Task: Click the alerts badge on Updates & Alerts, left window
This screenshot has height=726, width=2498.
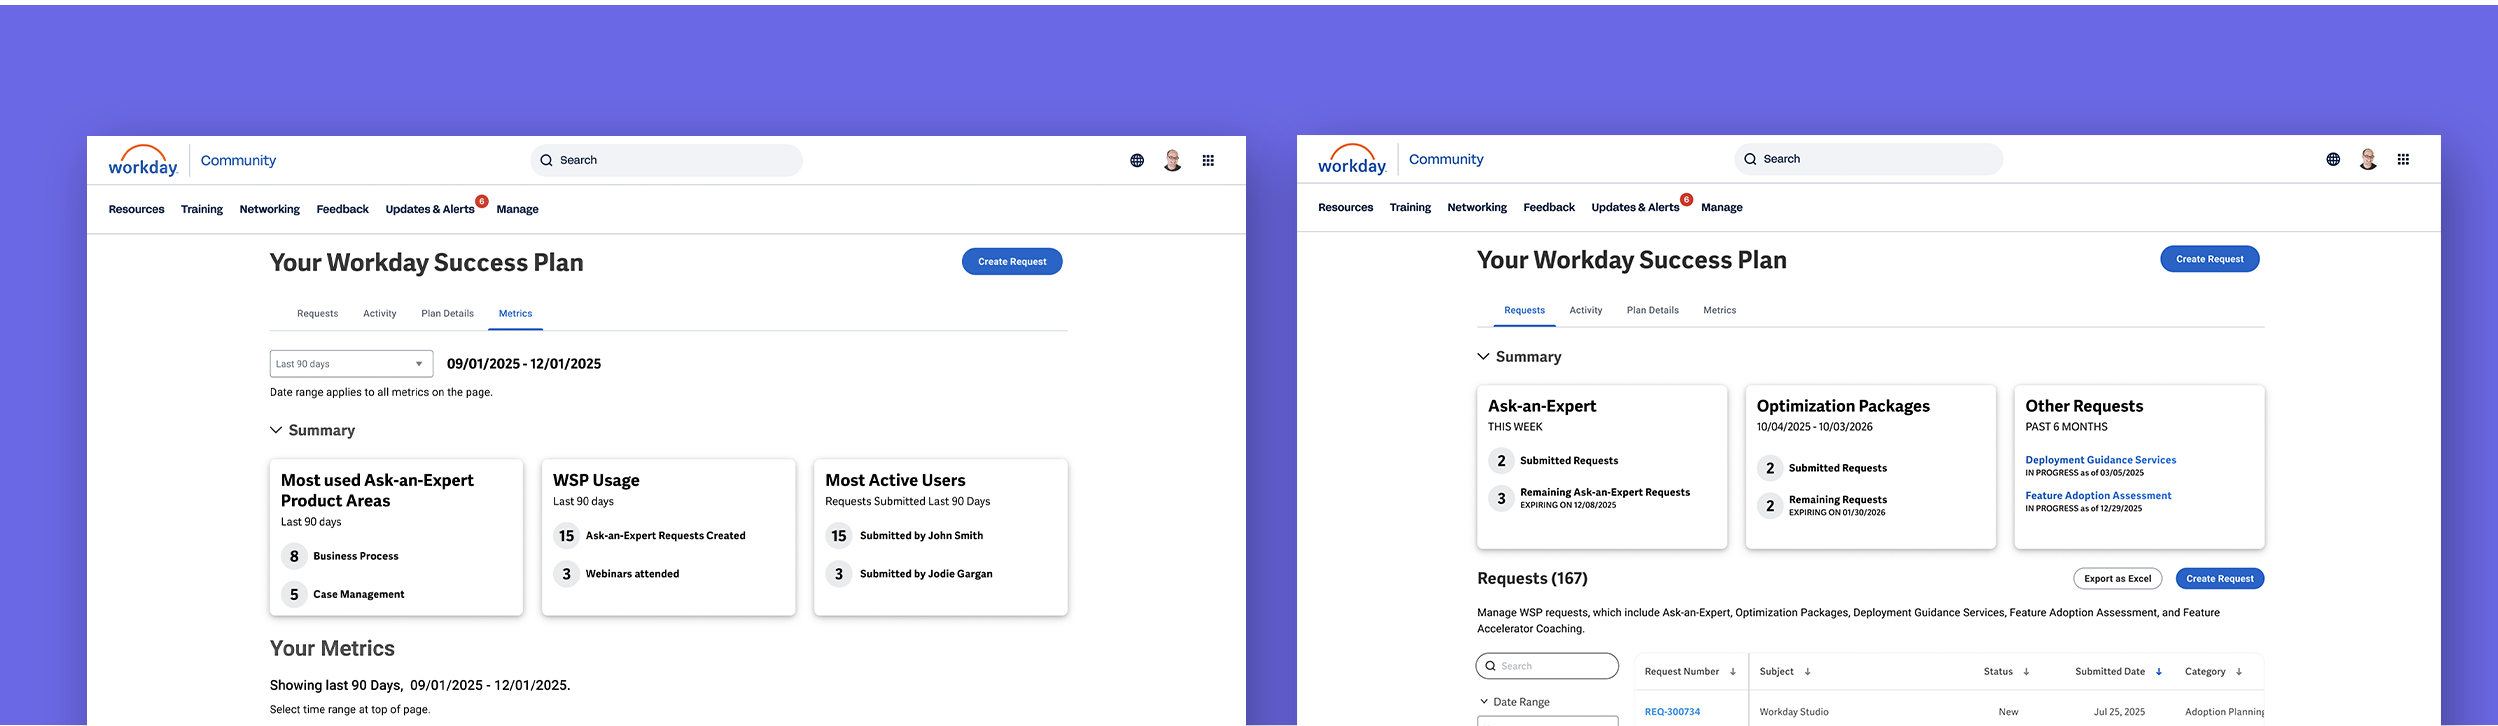Action: tap(482, 201)
